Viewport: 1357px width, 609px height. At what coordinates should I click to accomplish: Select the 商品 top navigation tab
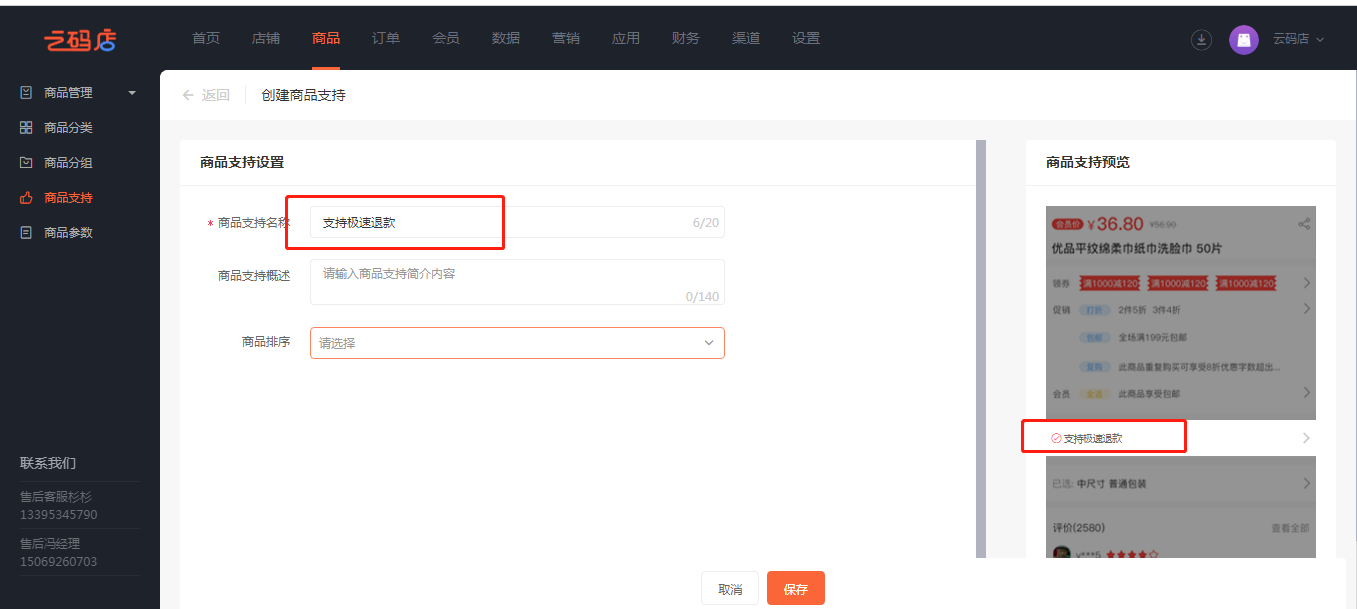326,38
